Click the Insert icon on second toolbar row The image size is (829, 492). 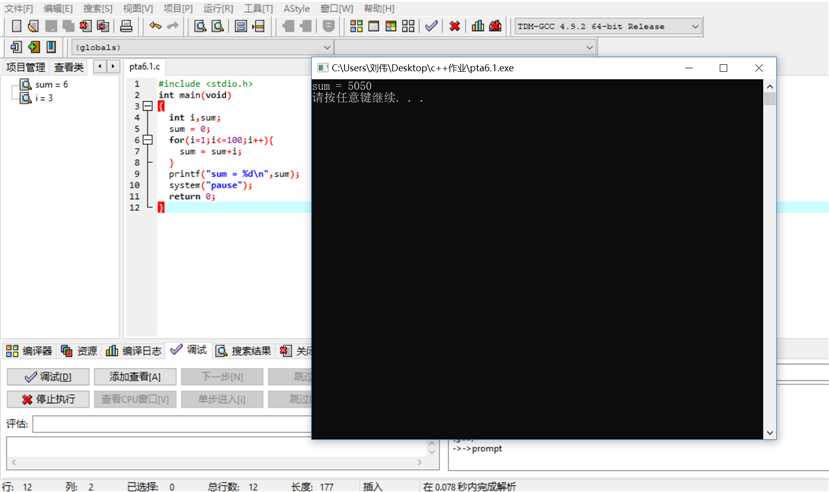click(x=16, y=47)
